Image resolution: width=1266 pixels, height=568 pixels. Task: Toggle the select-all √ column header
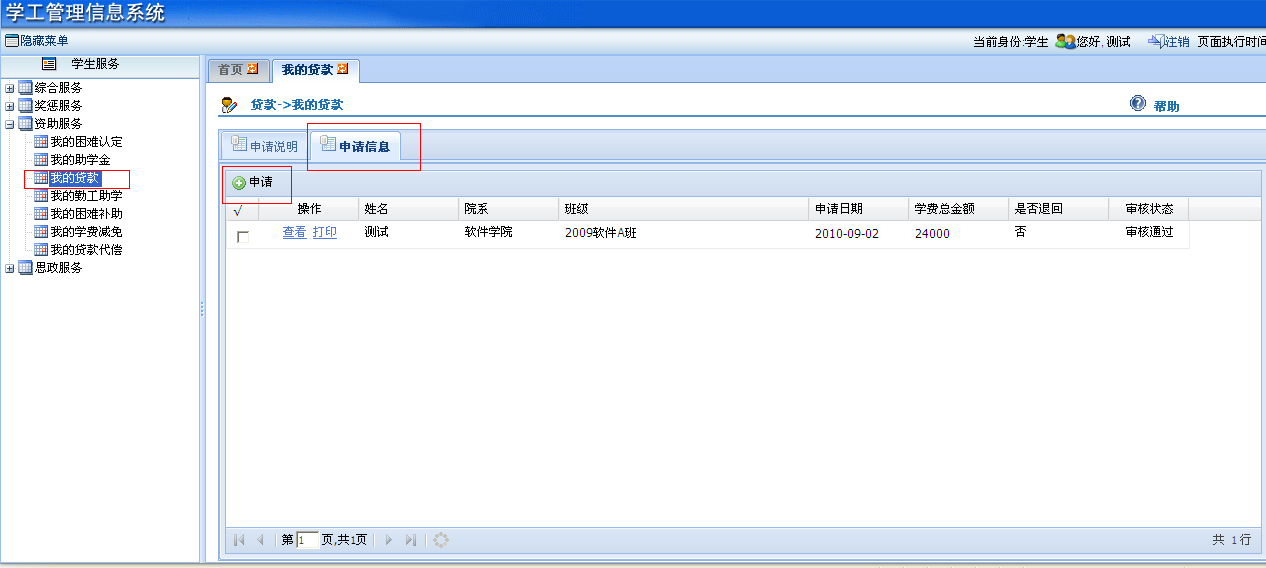click(238, 210)
